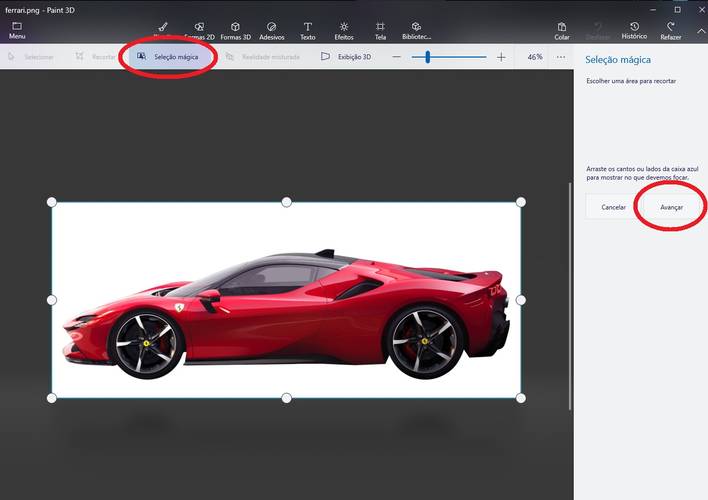Click the Avançar button
This screenshot has height=500, width=708.
pos(671,207)
